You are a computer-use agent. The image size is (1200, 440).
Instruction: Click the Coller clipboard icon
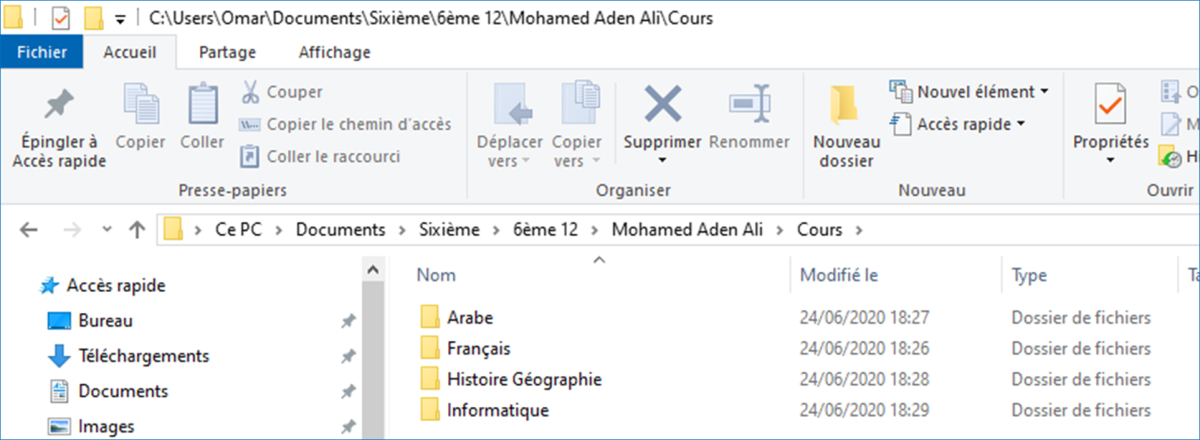[202, 103]
